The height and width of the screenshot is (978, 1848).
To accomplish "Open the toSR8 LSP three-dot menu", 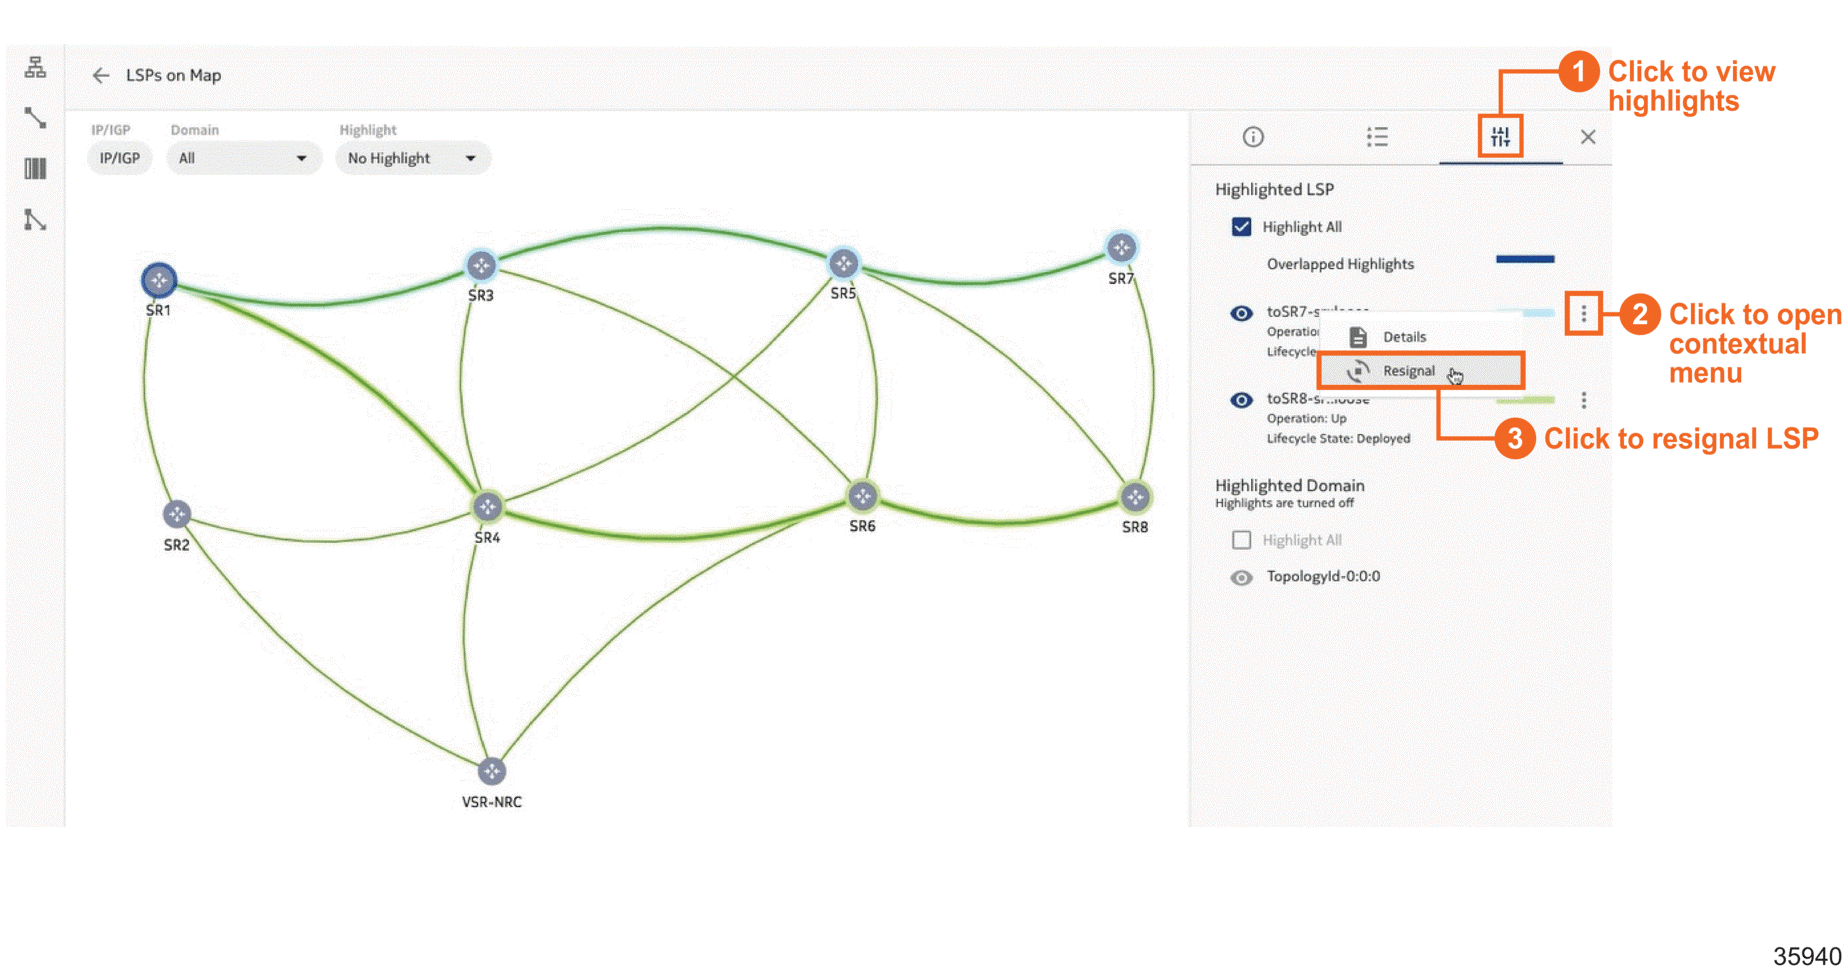I will (x=1583, y=400).
